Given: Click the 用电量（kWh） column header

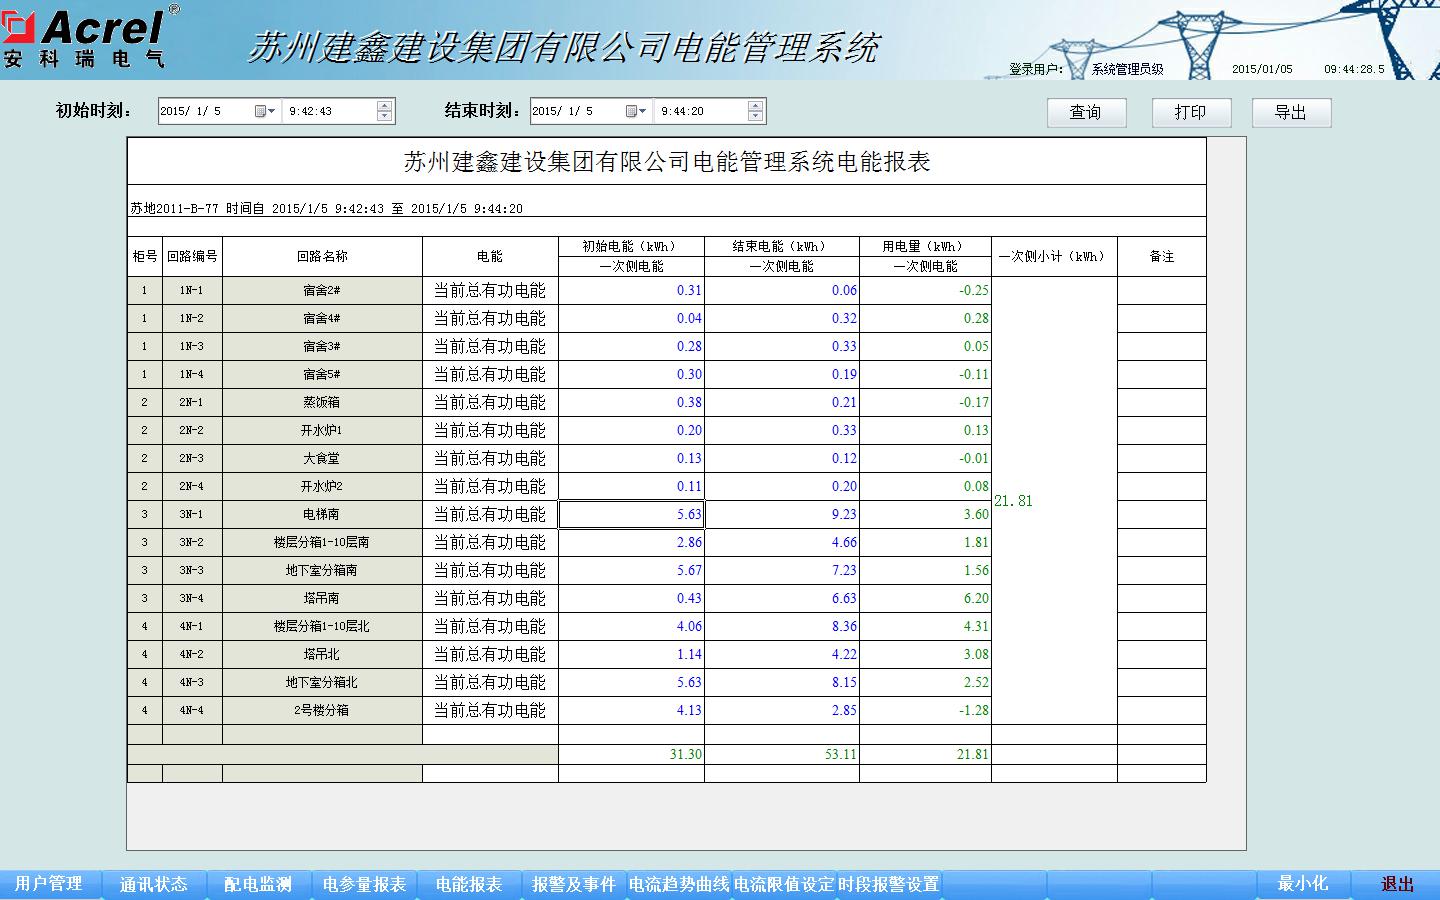Looking at the screenshot, I should 926,246.
